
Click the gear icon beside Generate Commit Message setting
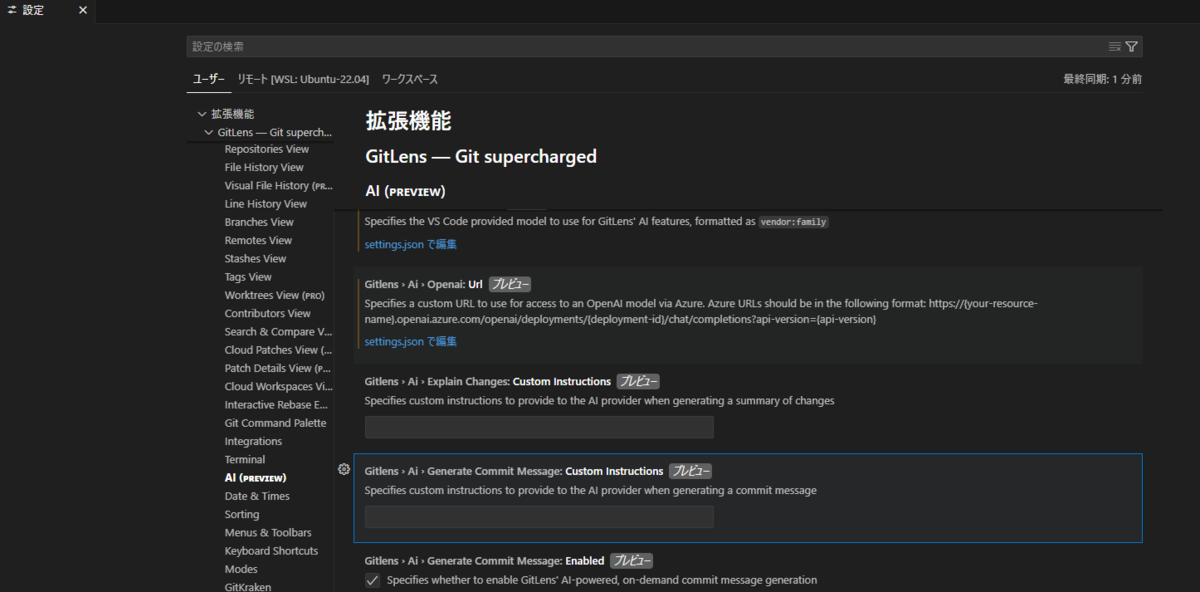coord(344,469)
